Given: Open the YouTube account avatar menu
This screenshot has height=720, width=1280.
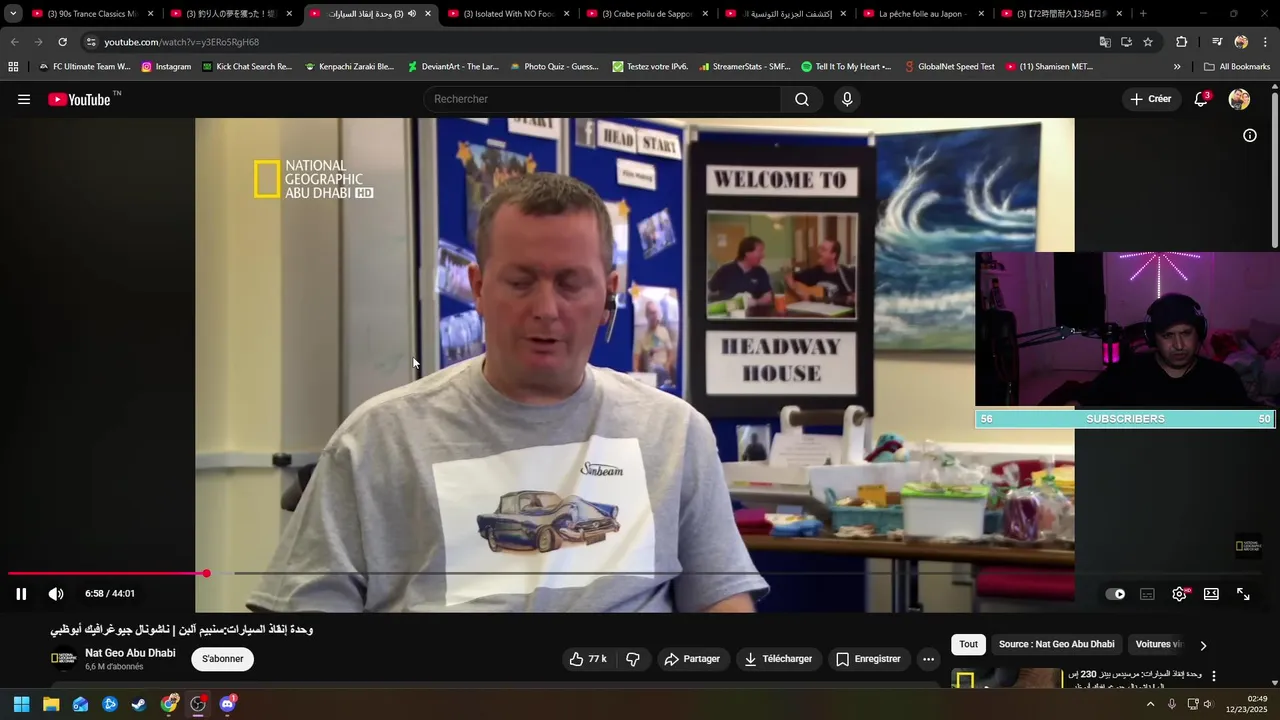Looking at the screenshot, I should coord(1239,99).
